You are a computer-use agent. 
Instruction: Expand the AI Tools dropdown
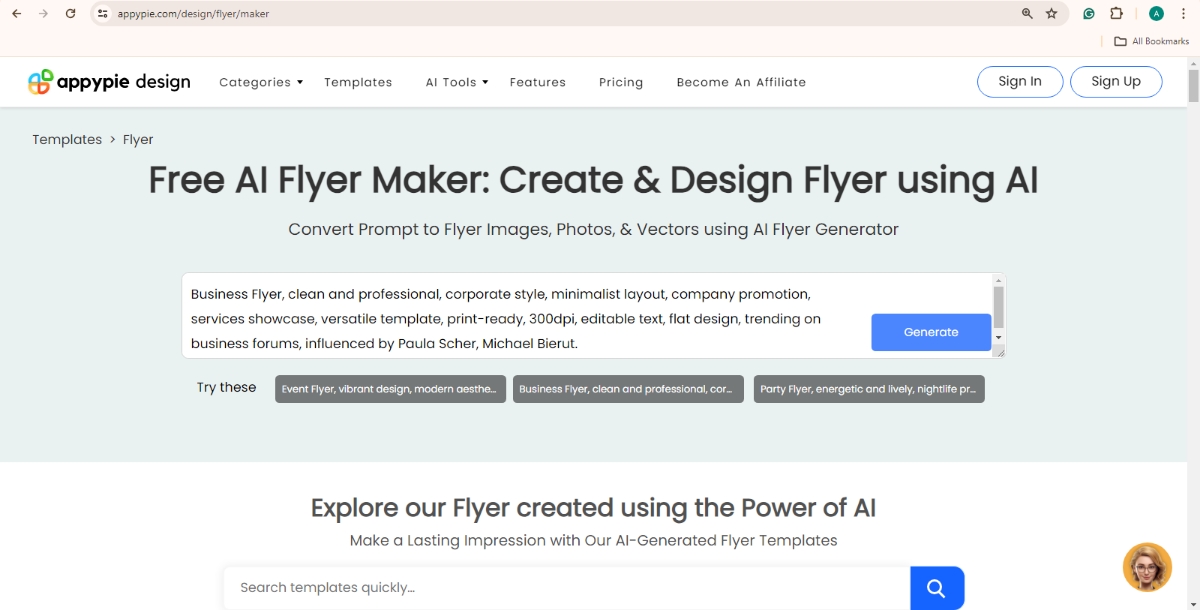pos(455,82)
